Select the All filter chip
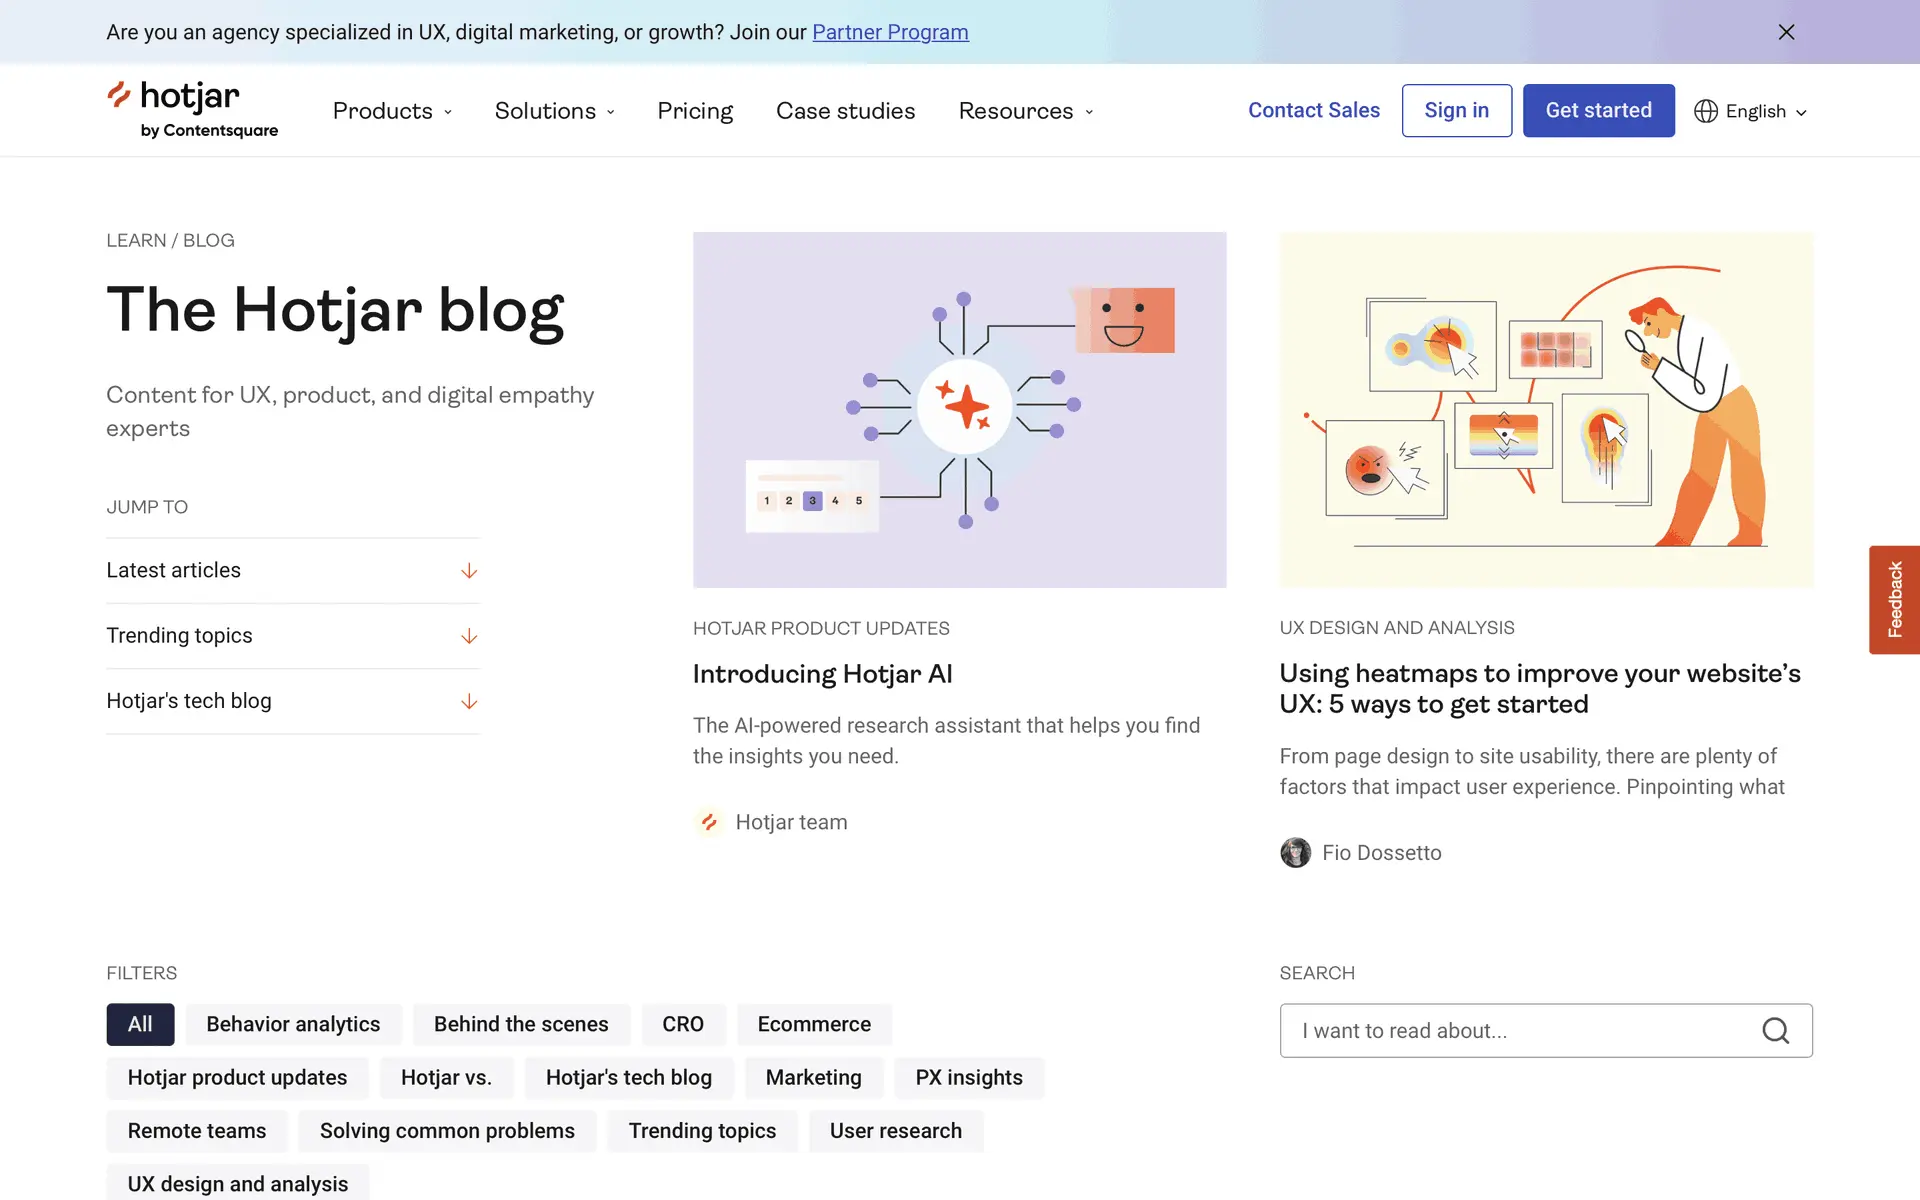The image size is (1920, 1200). pyautogui.click(x=140, y=1024)
